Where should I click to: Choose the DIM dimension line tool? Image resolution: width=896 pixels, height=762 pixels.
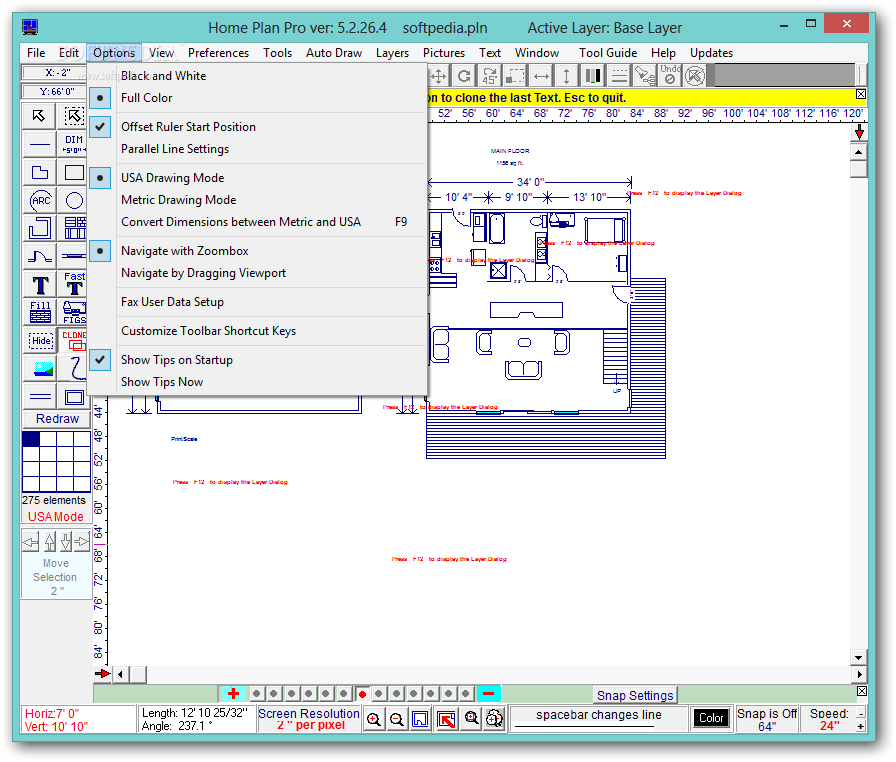pyautogui.click(x=74, y=144)
